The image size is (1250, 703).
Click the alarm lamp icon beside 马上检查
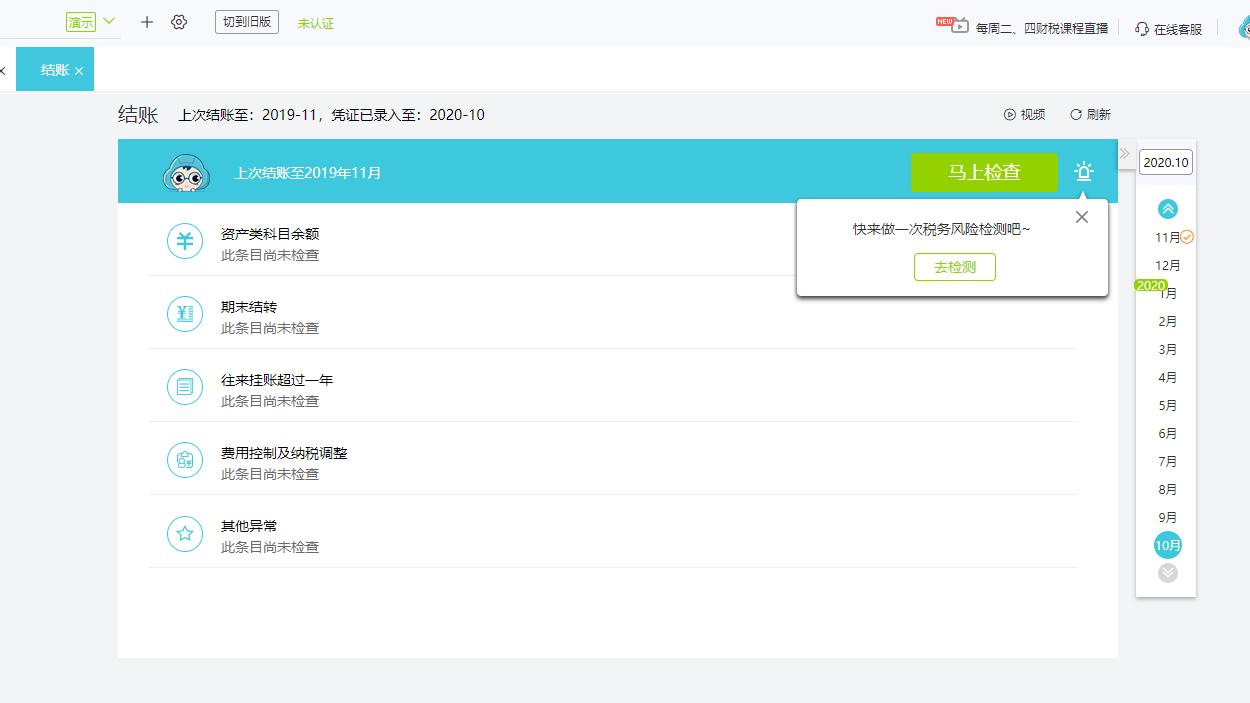click(x=1082, y=171)
